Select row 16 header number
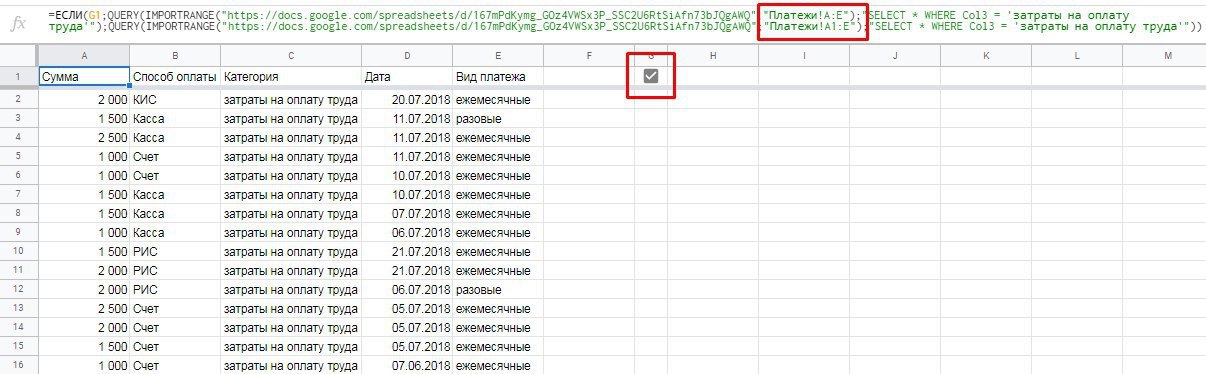1206x374 pixels. 19,365
